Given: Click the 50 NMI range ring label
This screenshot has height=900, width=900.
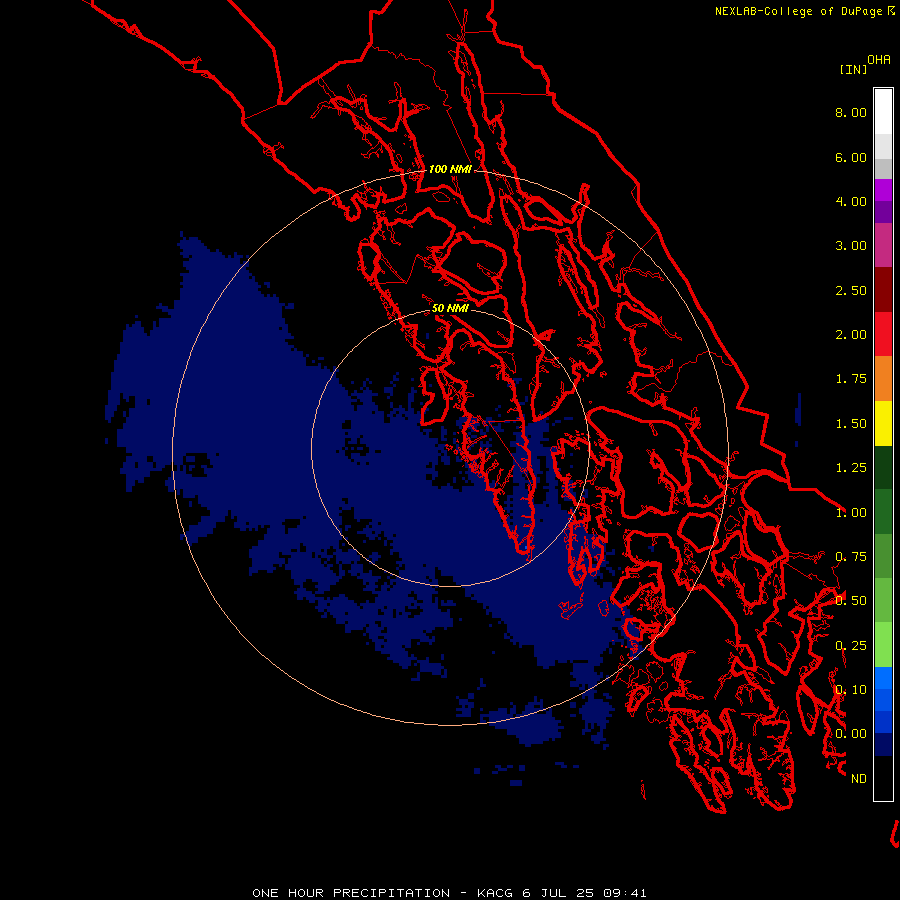Looking at the screenshot, I should [450, 308].
